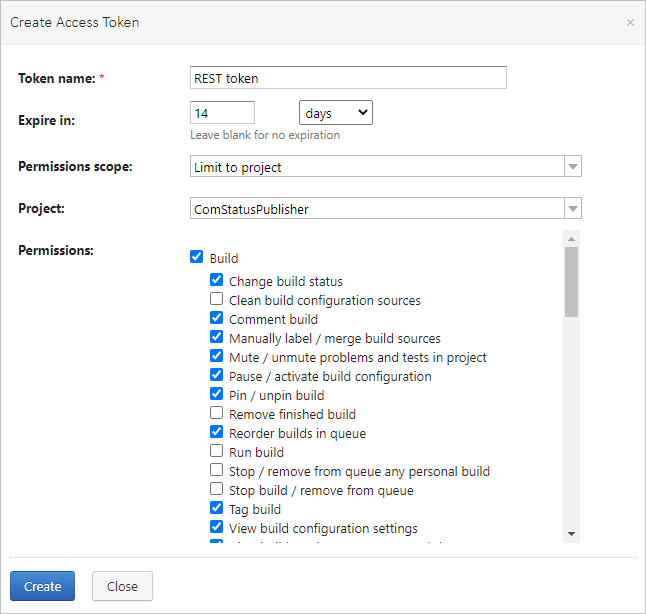Uncheck the Comment build permission
646x614 pixels.
216,319
